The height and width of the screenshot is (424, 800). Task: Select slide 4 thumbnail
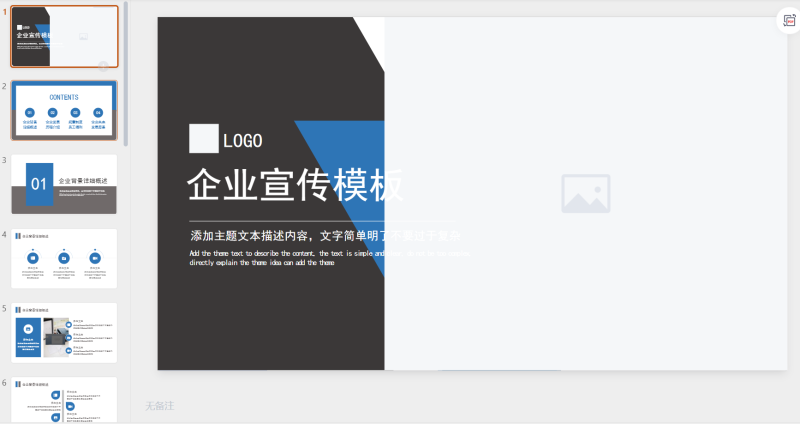point(64,259)
